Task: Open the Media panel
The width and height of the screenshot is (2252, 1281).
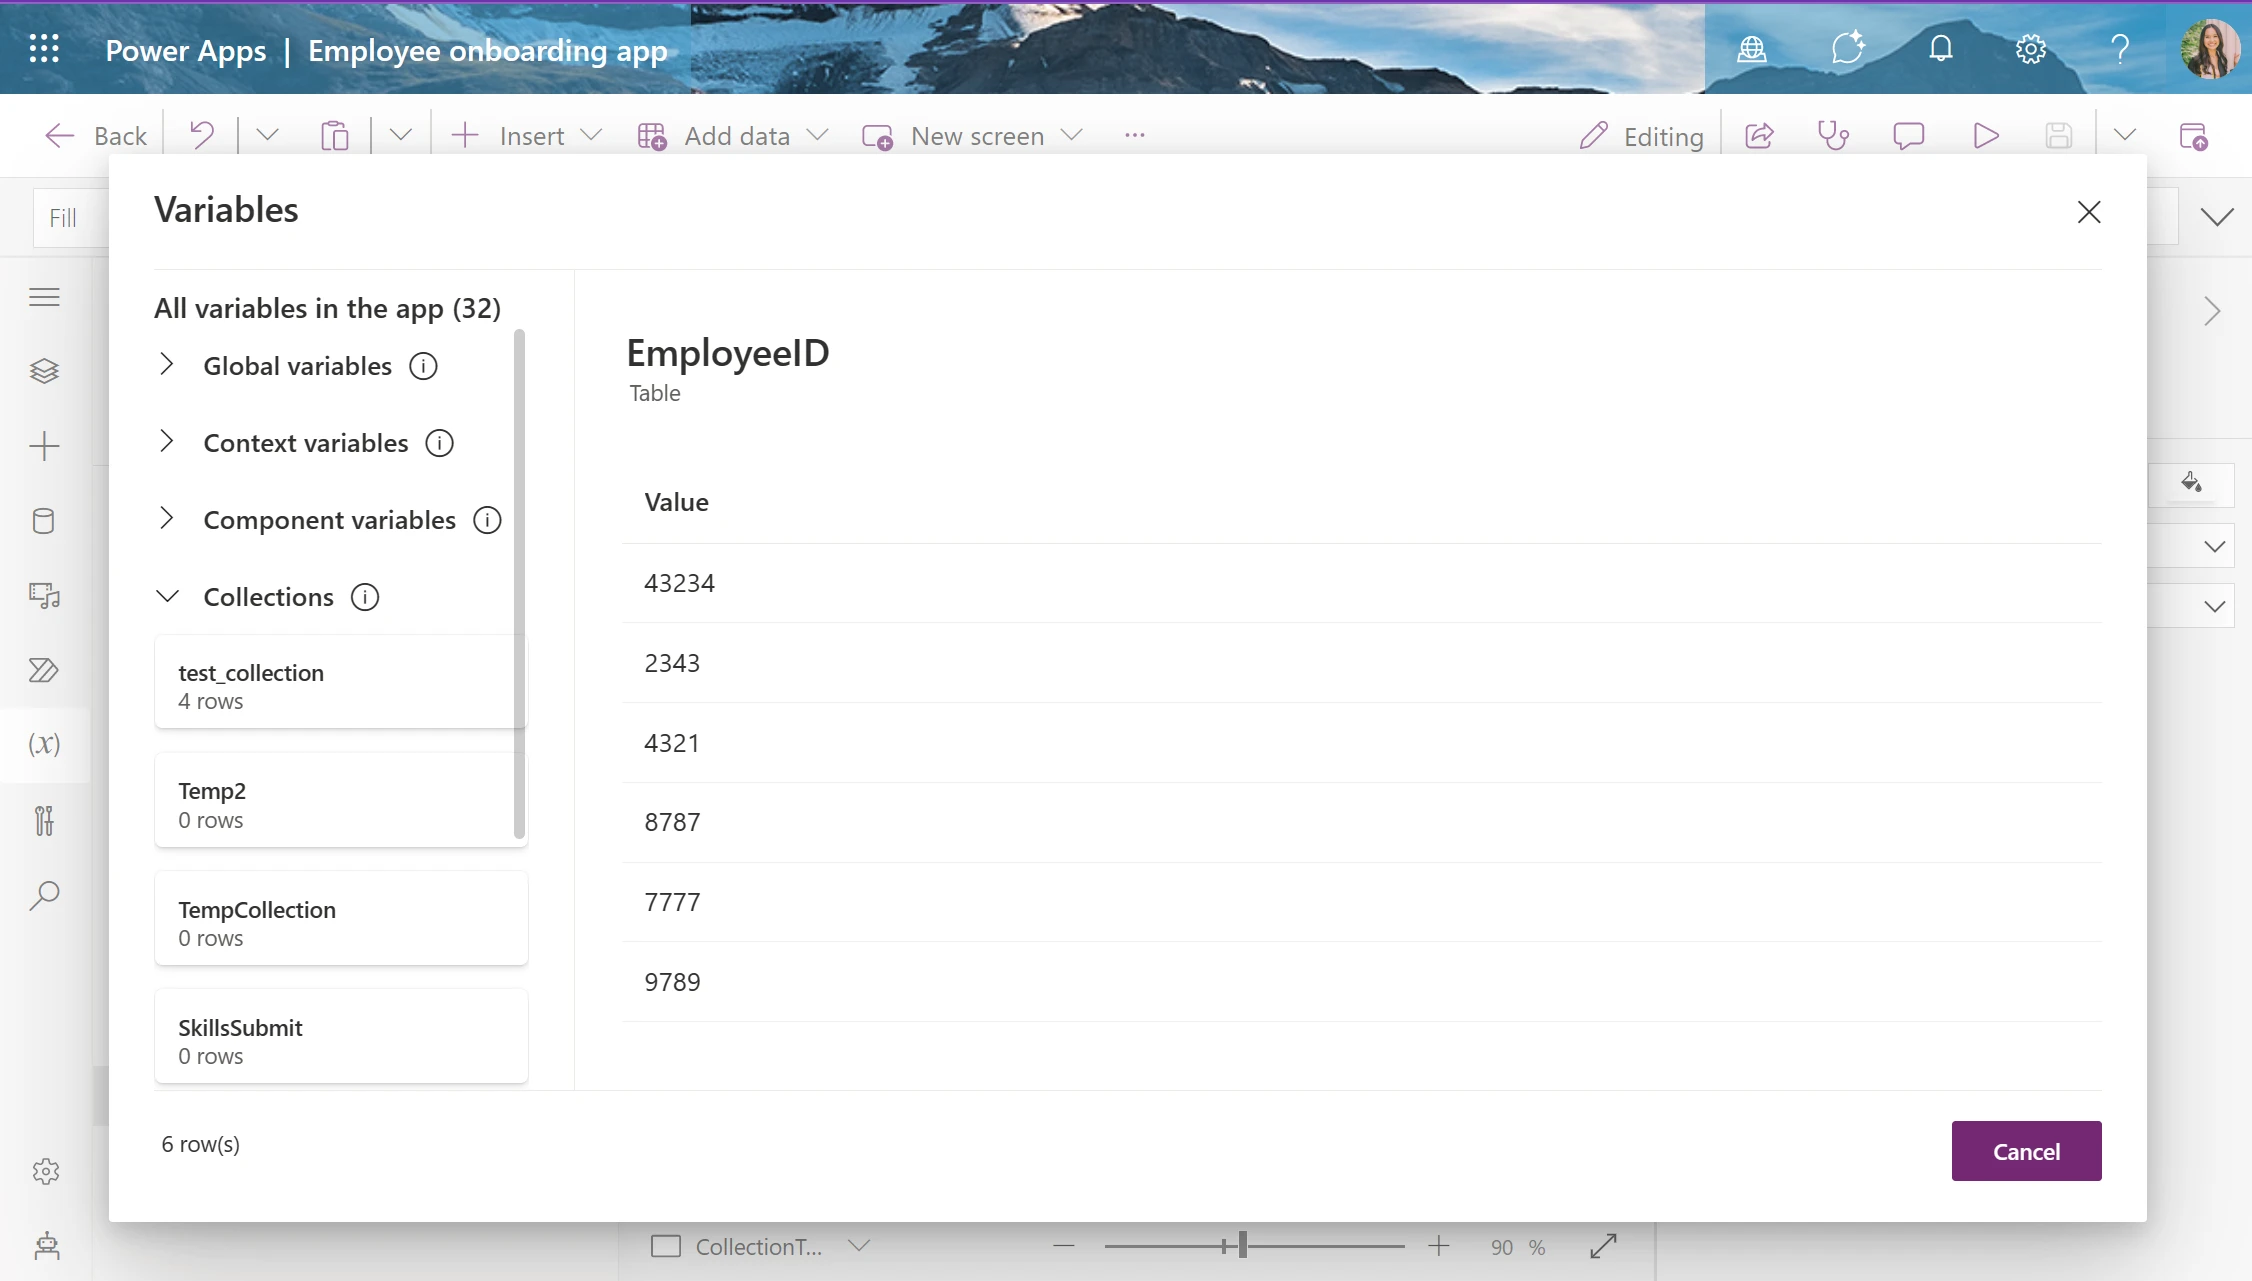Action: point(44,595)
